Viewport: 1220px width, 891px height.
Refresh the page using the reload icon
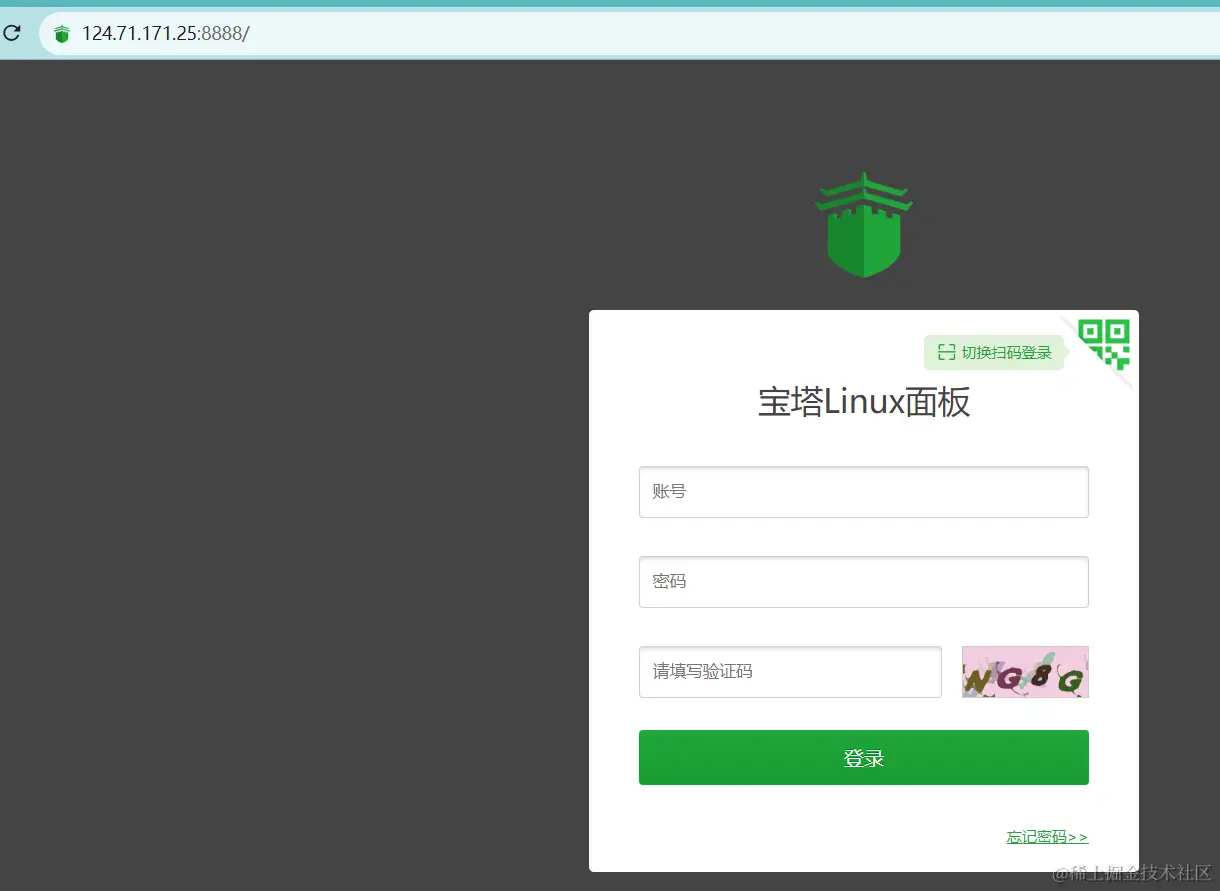point(12,33)
